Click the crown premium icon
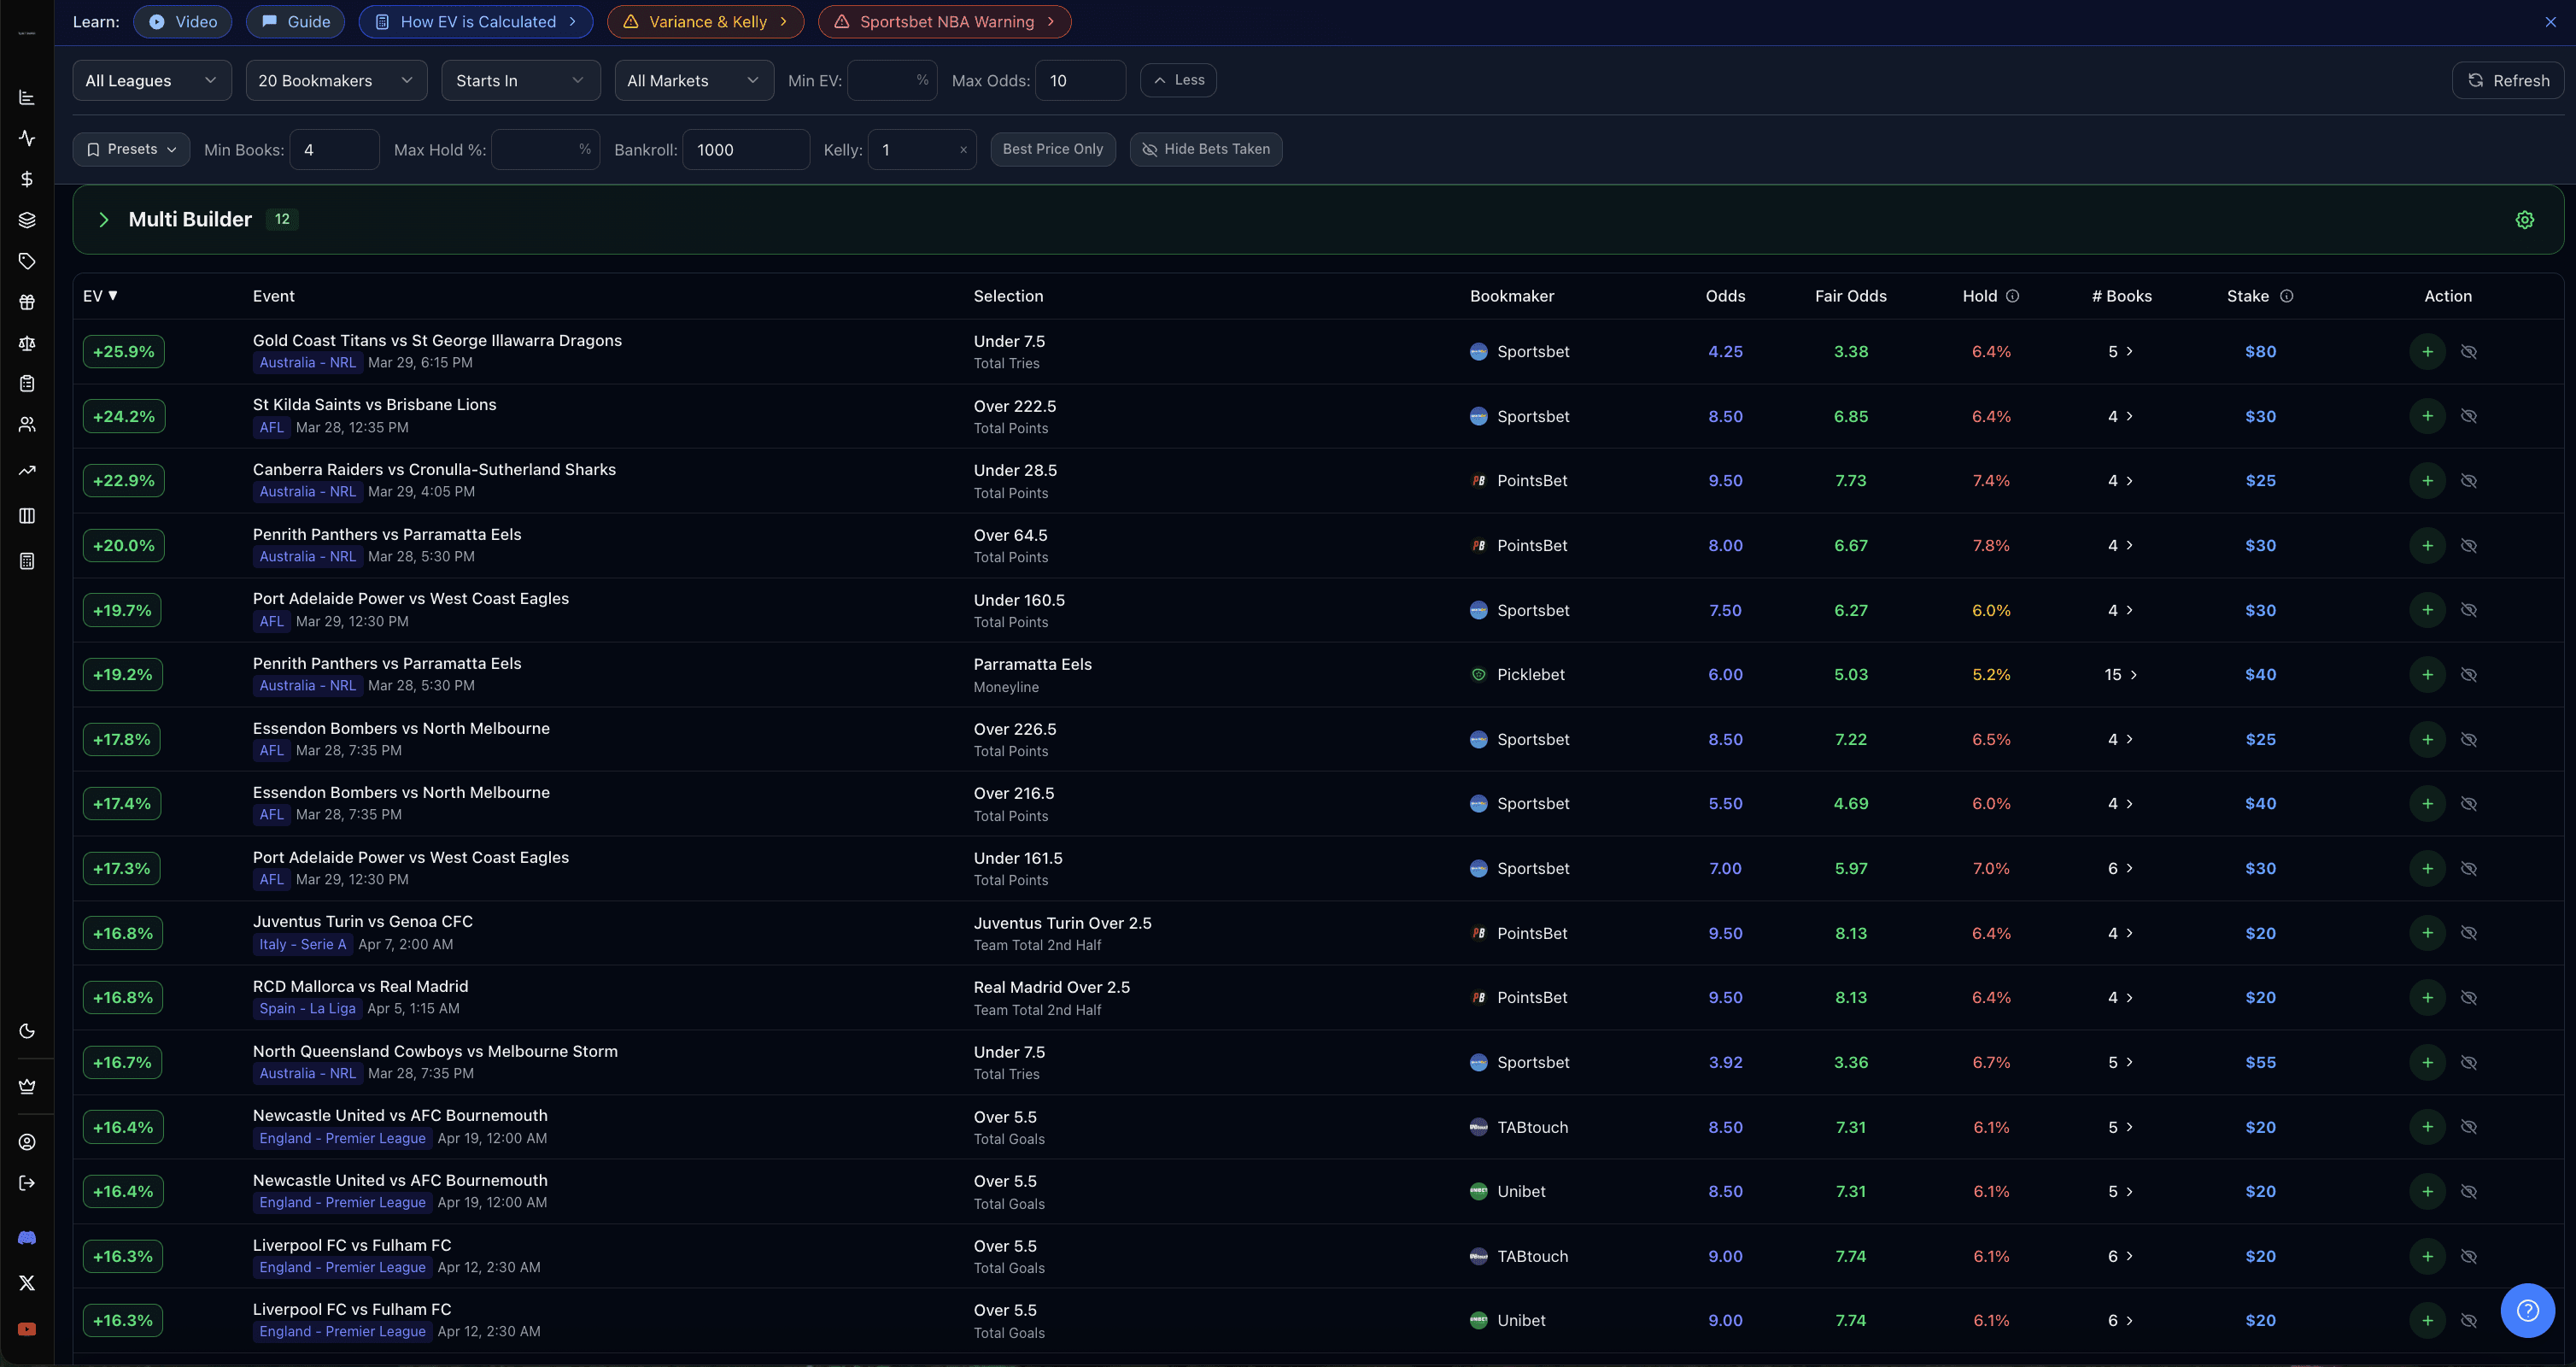The width and height of the screenshot is (2576, 1367). pos(27,1086)
